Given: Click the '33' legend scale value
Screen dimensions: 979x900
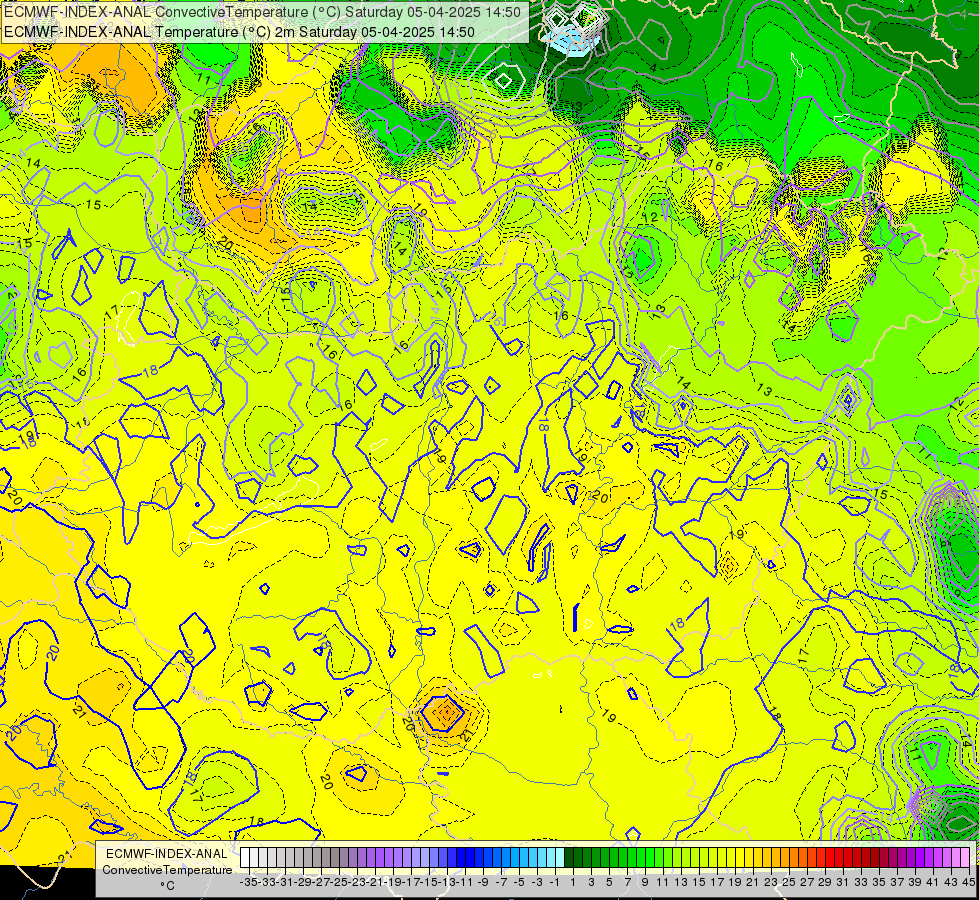Looking at the screenshot, I should [860, 882].
